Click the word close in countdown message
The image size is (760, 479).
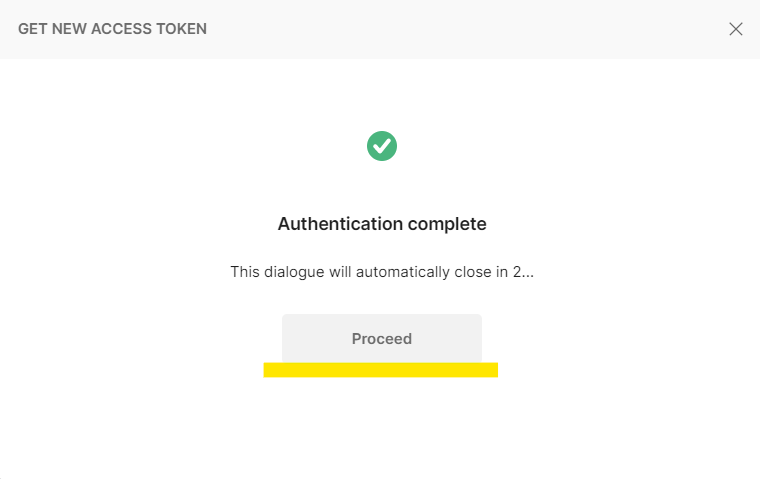[473, 272]
